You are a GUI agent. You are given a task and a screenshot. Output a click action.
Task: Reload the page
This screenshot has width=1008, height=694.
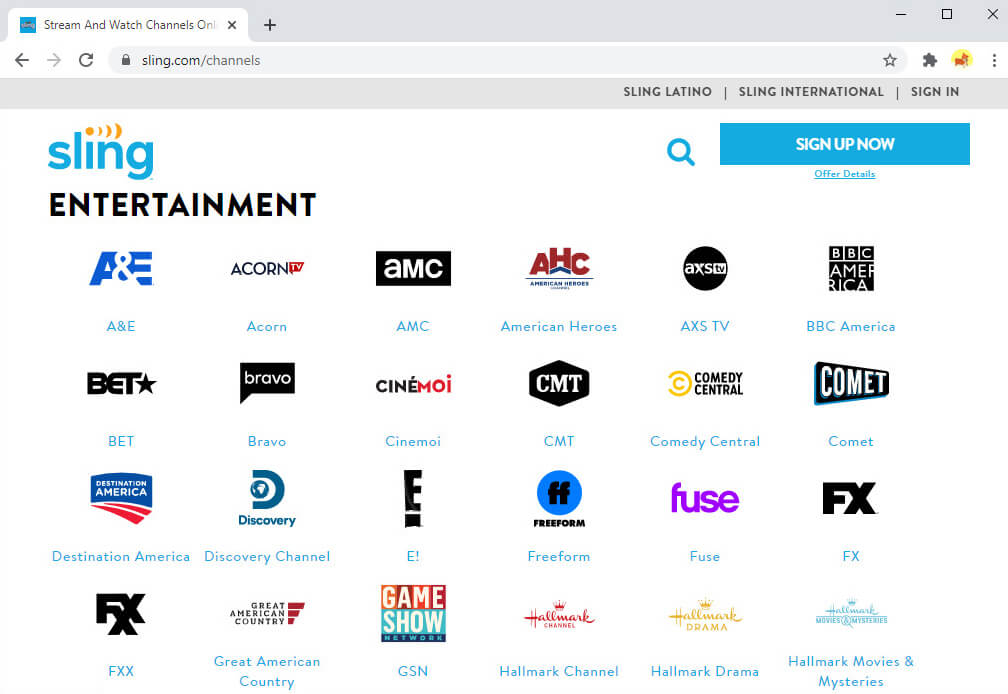[86, 60]
